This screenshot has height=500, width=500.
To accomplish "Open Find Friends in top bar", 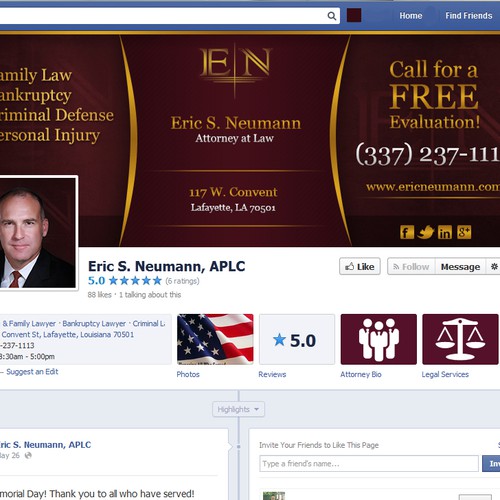I will (x=469, y=16).
